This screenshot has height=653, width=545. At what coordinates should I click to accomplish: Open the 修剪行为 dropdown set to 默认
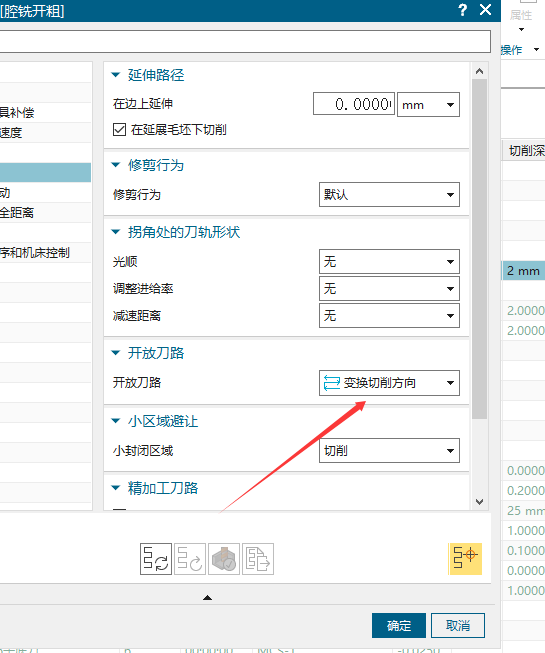(389, 194)
